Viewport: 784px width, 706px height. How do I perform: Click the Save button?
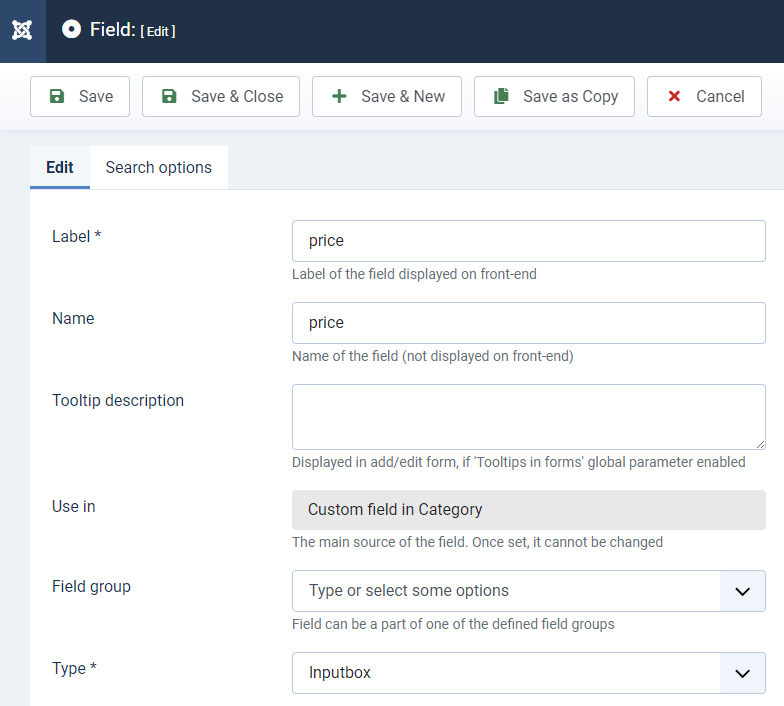tap(80, 96)
